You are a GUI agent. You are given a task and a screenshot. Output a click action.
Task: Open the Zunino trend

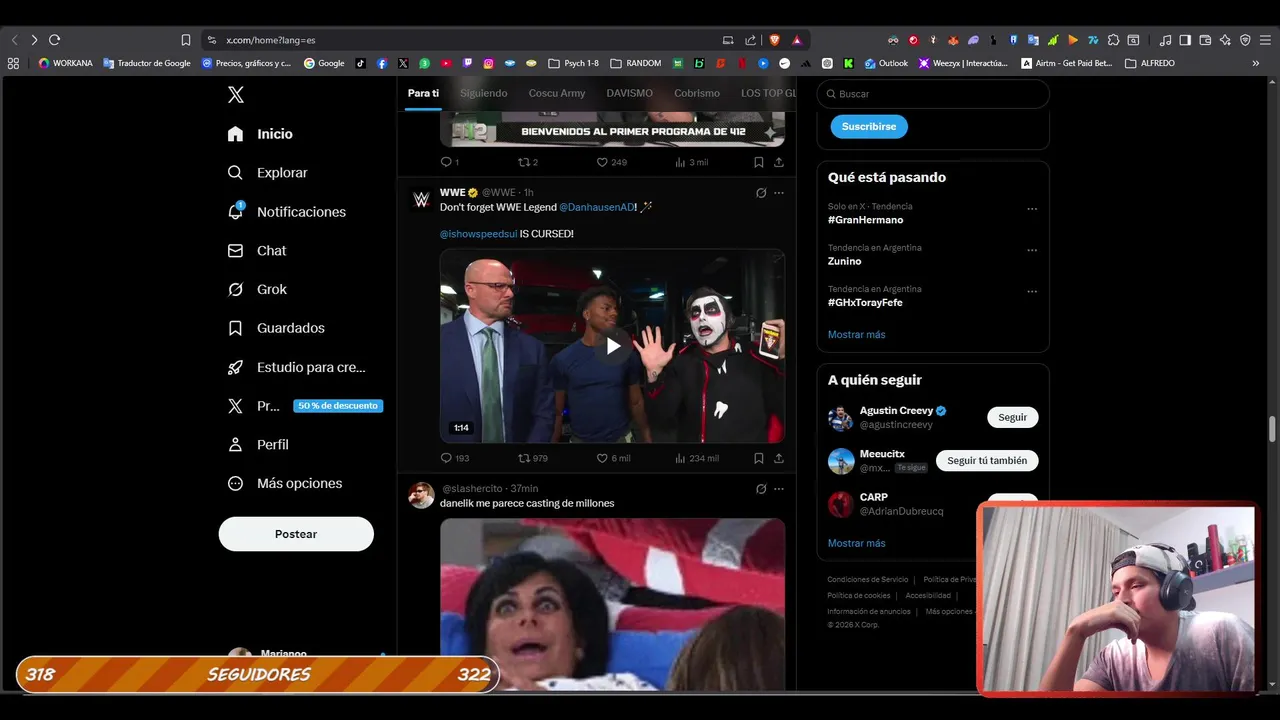click(844, 261)
